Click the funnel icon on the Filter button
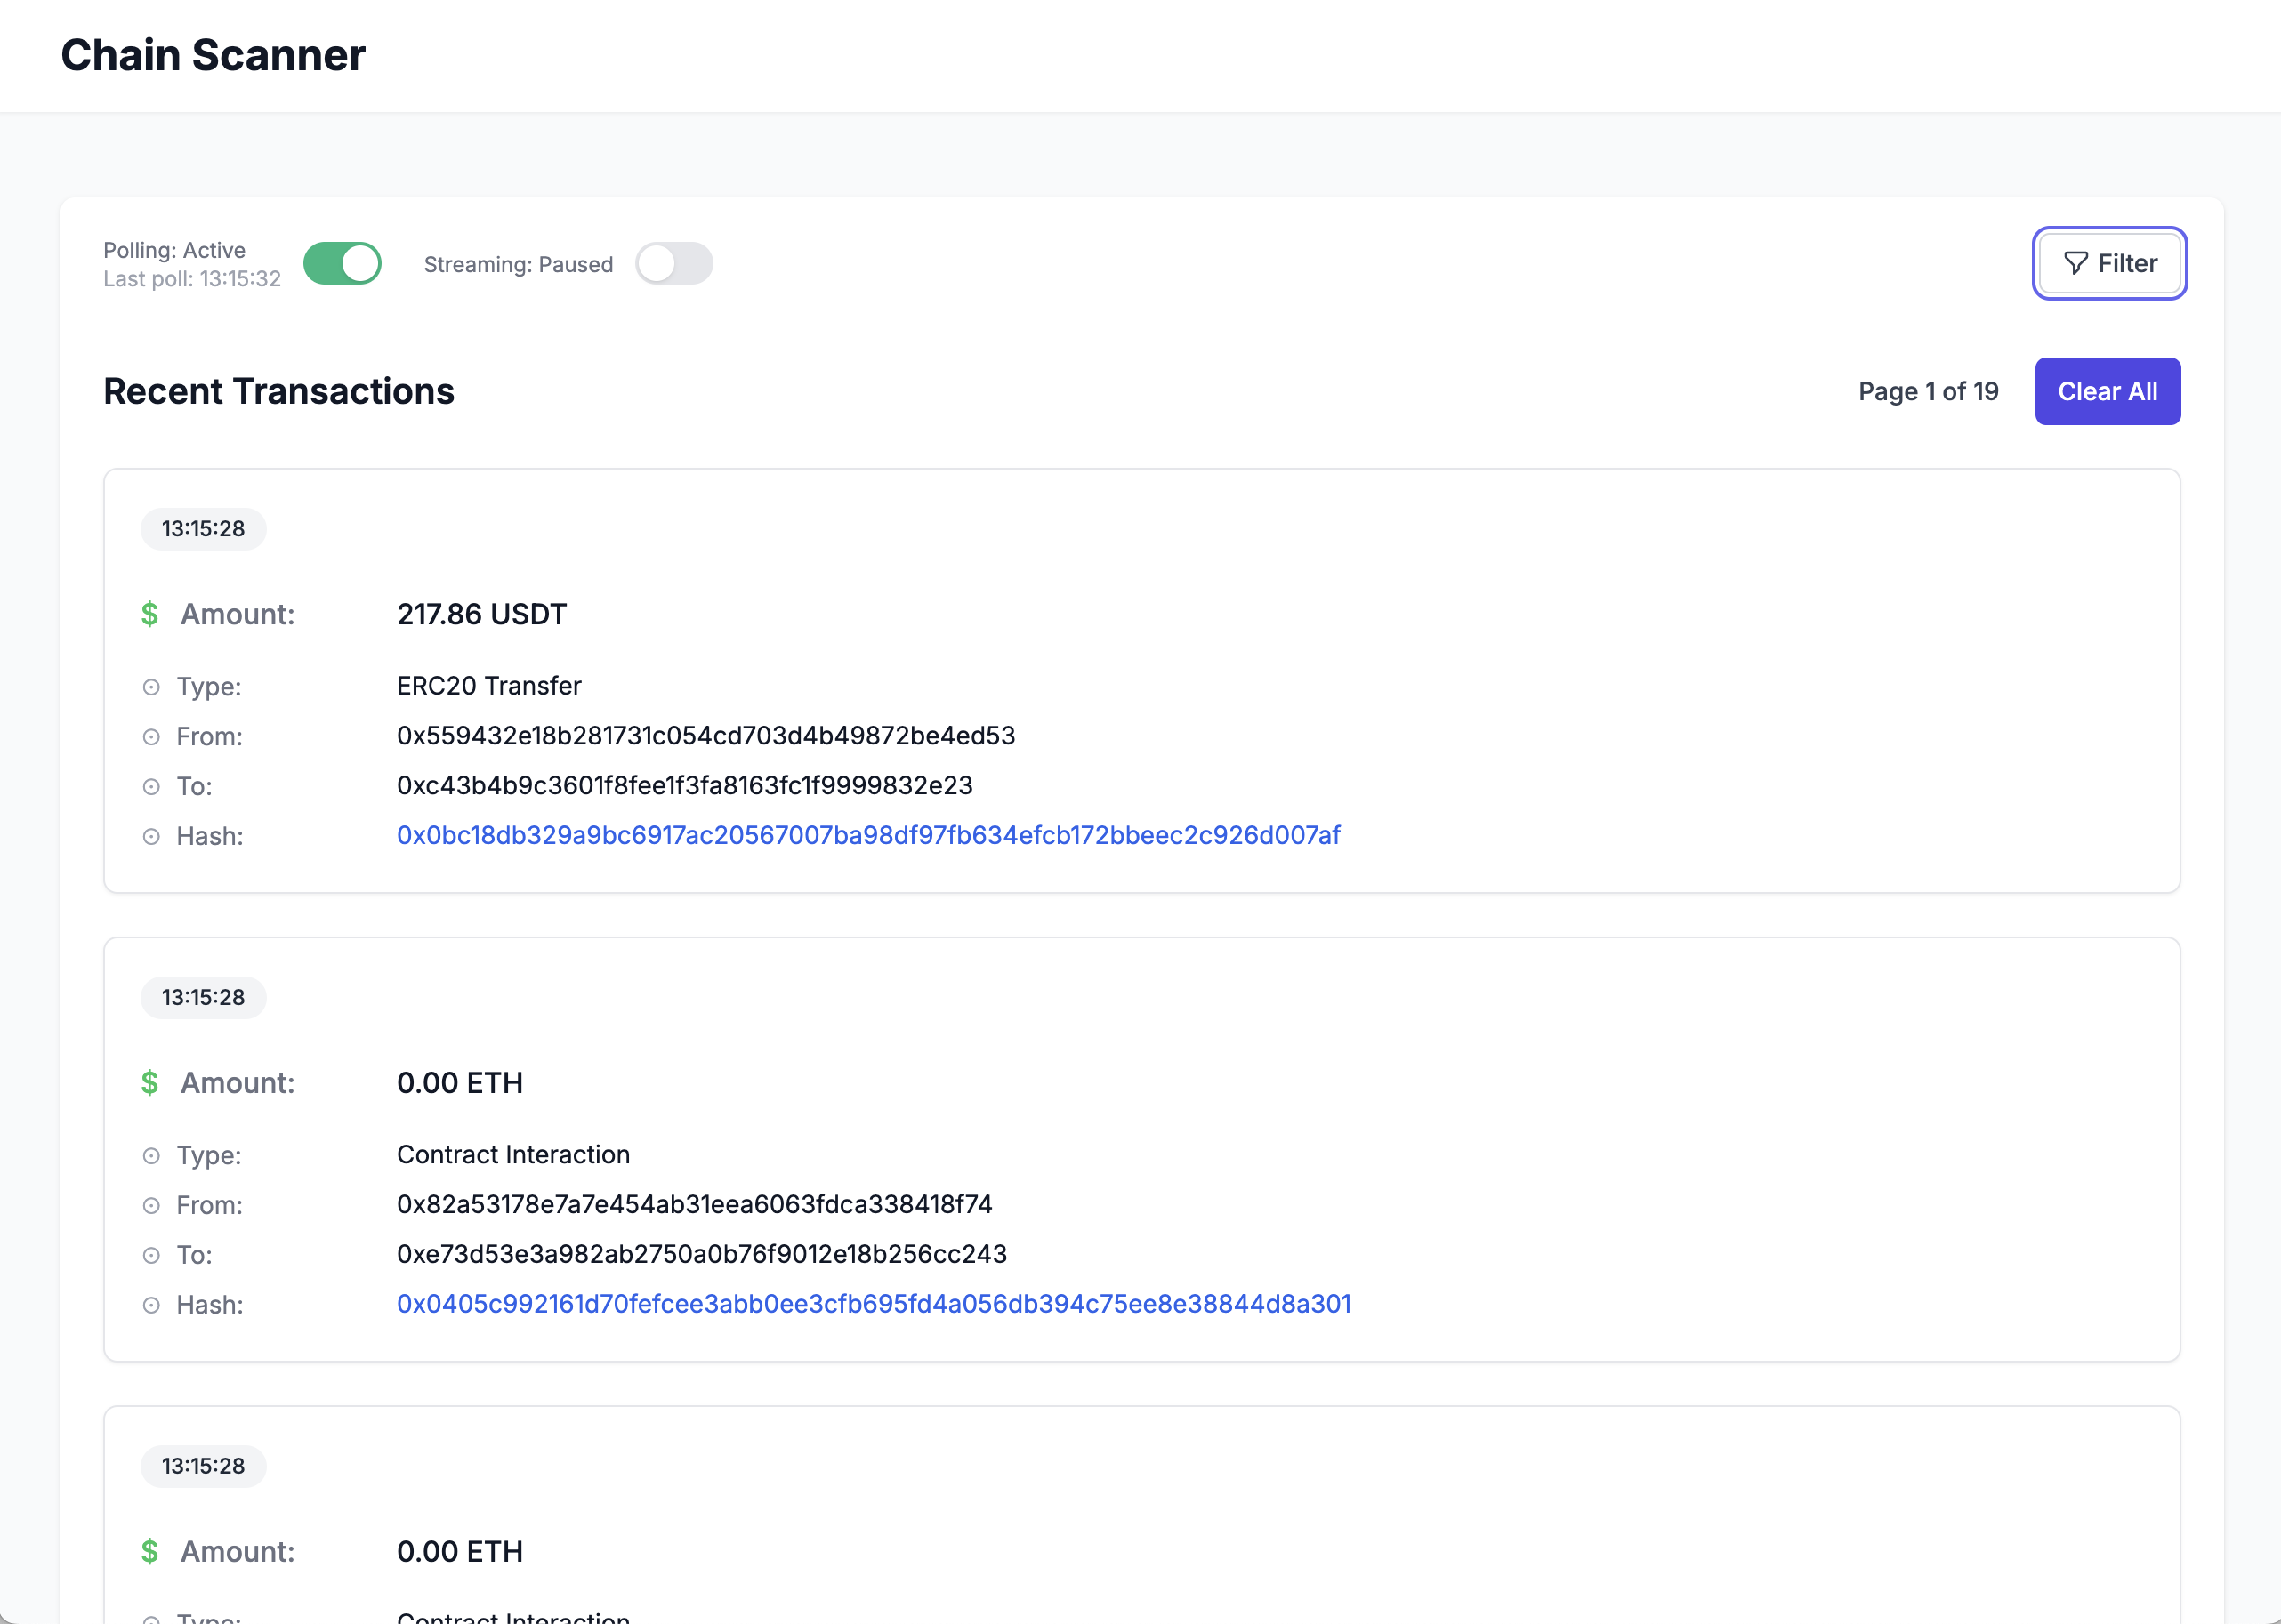2281x1624 pixels. 2077,263
